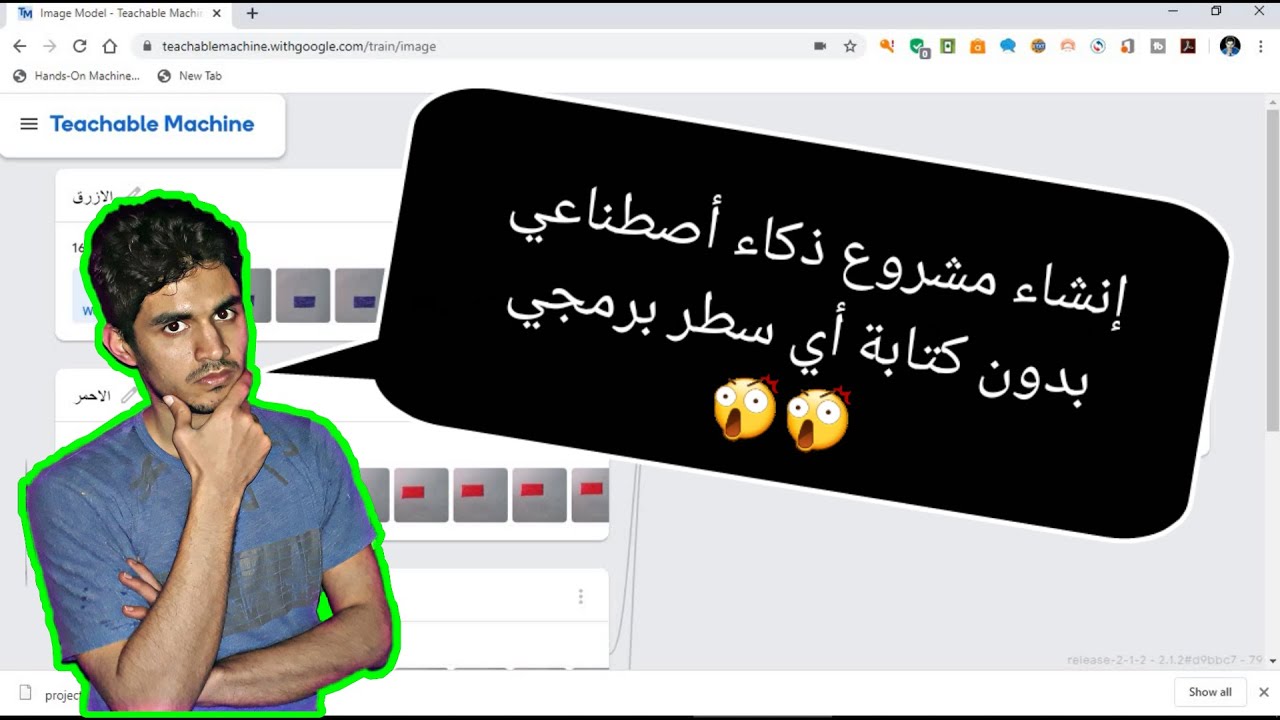Open the blue and red circular arrows extension
The height and width of the screenshot is (720, 1280).
tap(1098, 46)
